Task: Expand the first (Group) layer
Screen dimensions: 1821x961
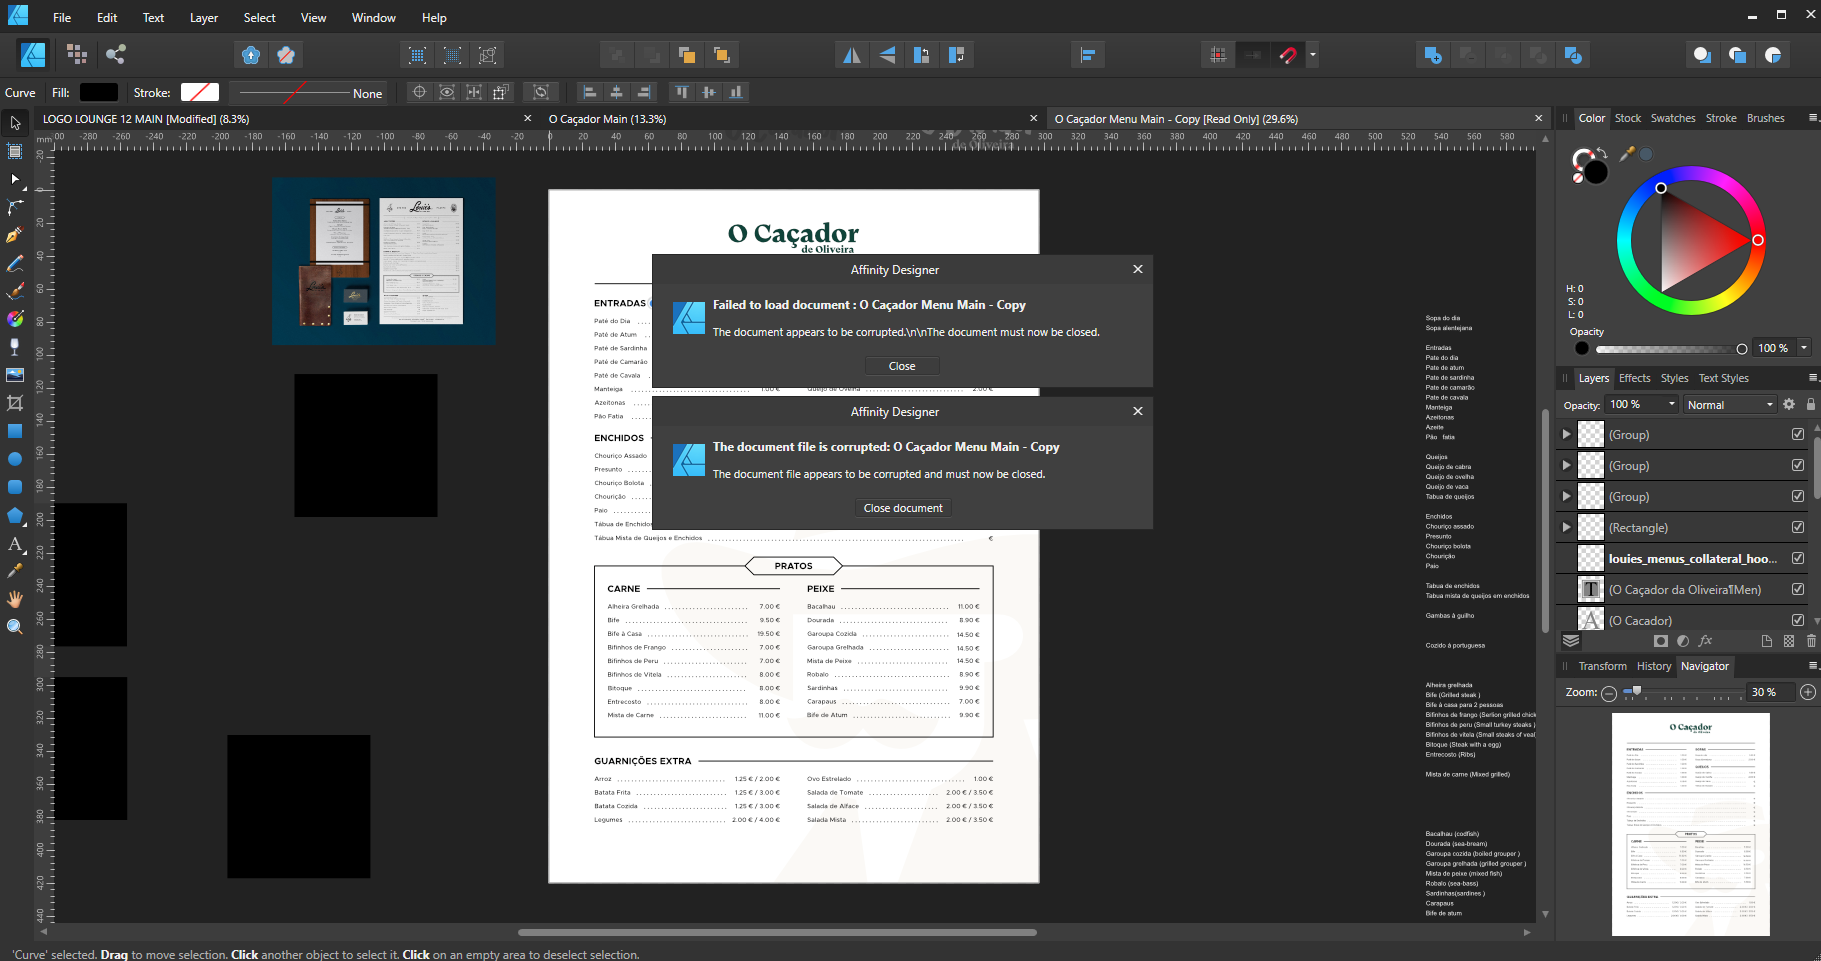Action: click(1566, 434)
